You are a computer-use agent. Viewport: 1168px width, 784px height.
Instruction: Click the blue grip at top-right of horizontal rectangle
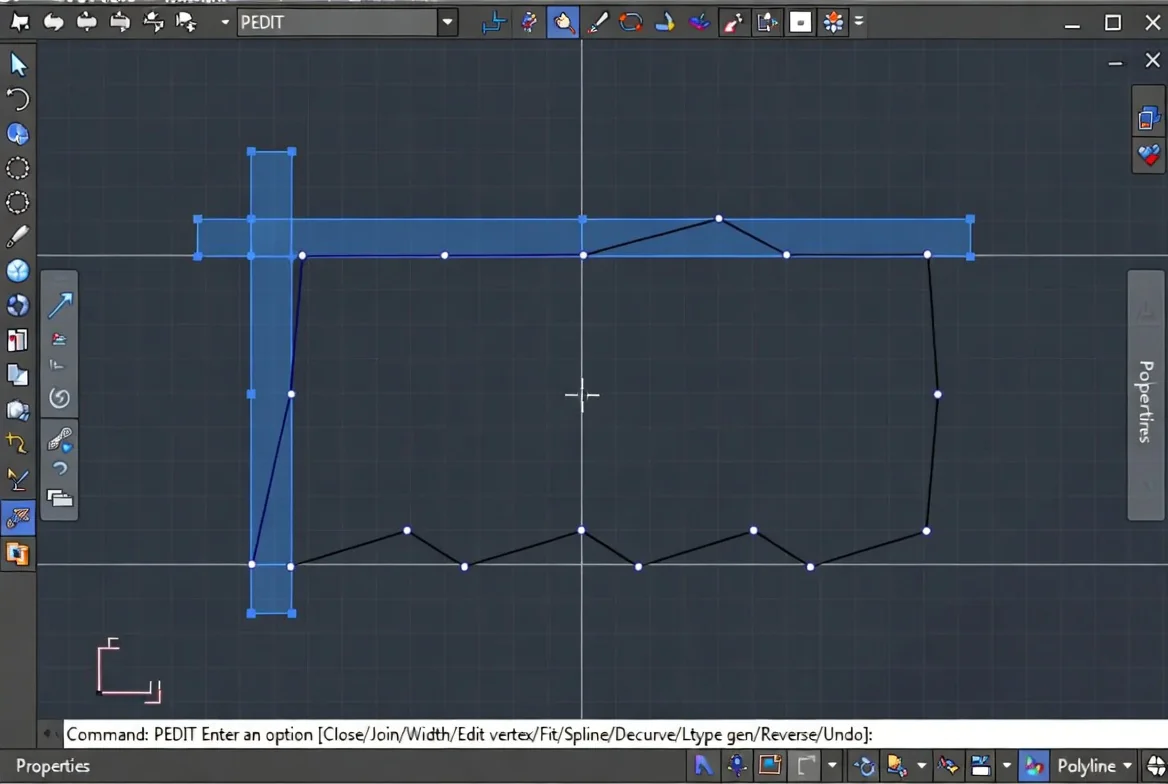970,219
